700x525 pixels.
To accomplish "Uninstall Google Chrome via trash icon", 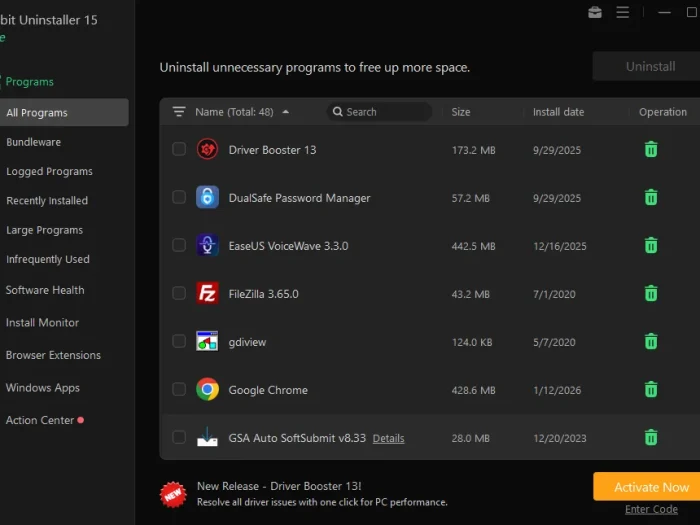I will pyautogui.click(x=651, y=389).
